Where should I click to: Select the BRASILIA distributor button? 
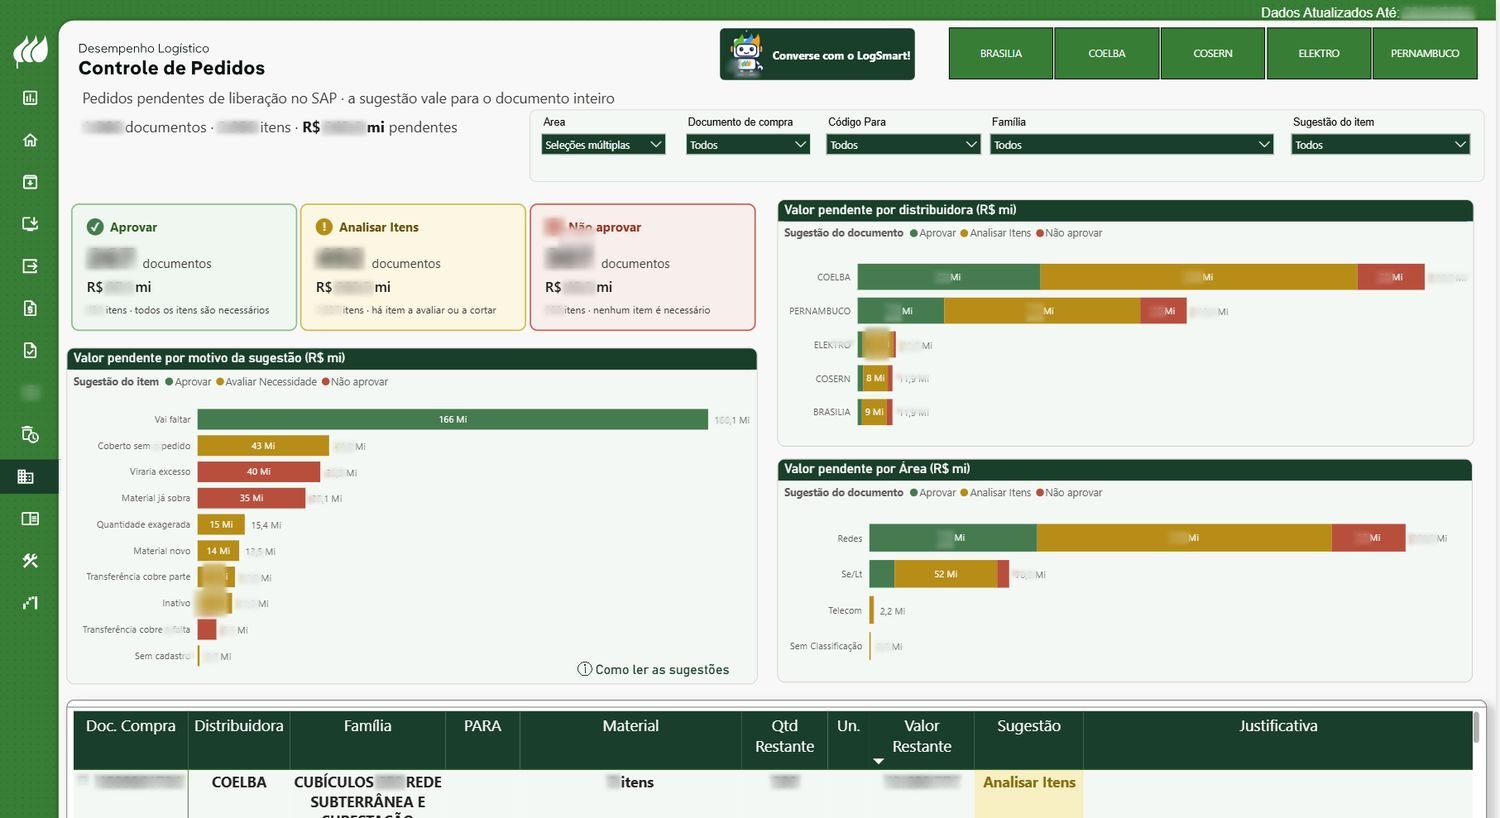point(1001,54)
